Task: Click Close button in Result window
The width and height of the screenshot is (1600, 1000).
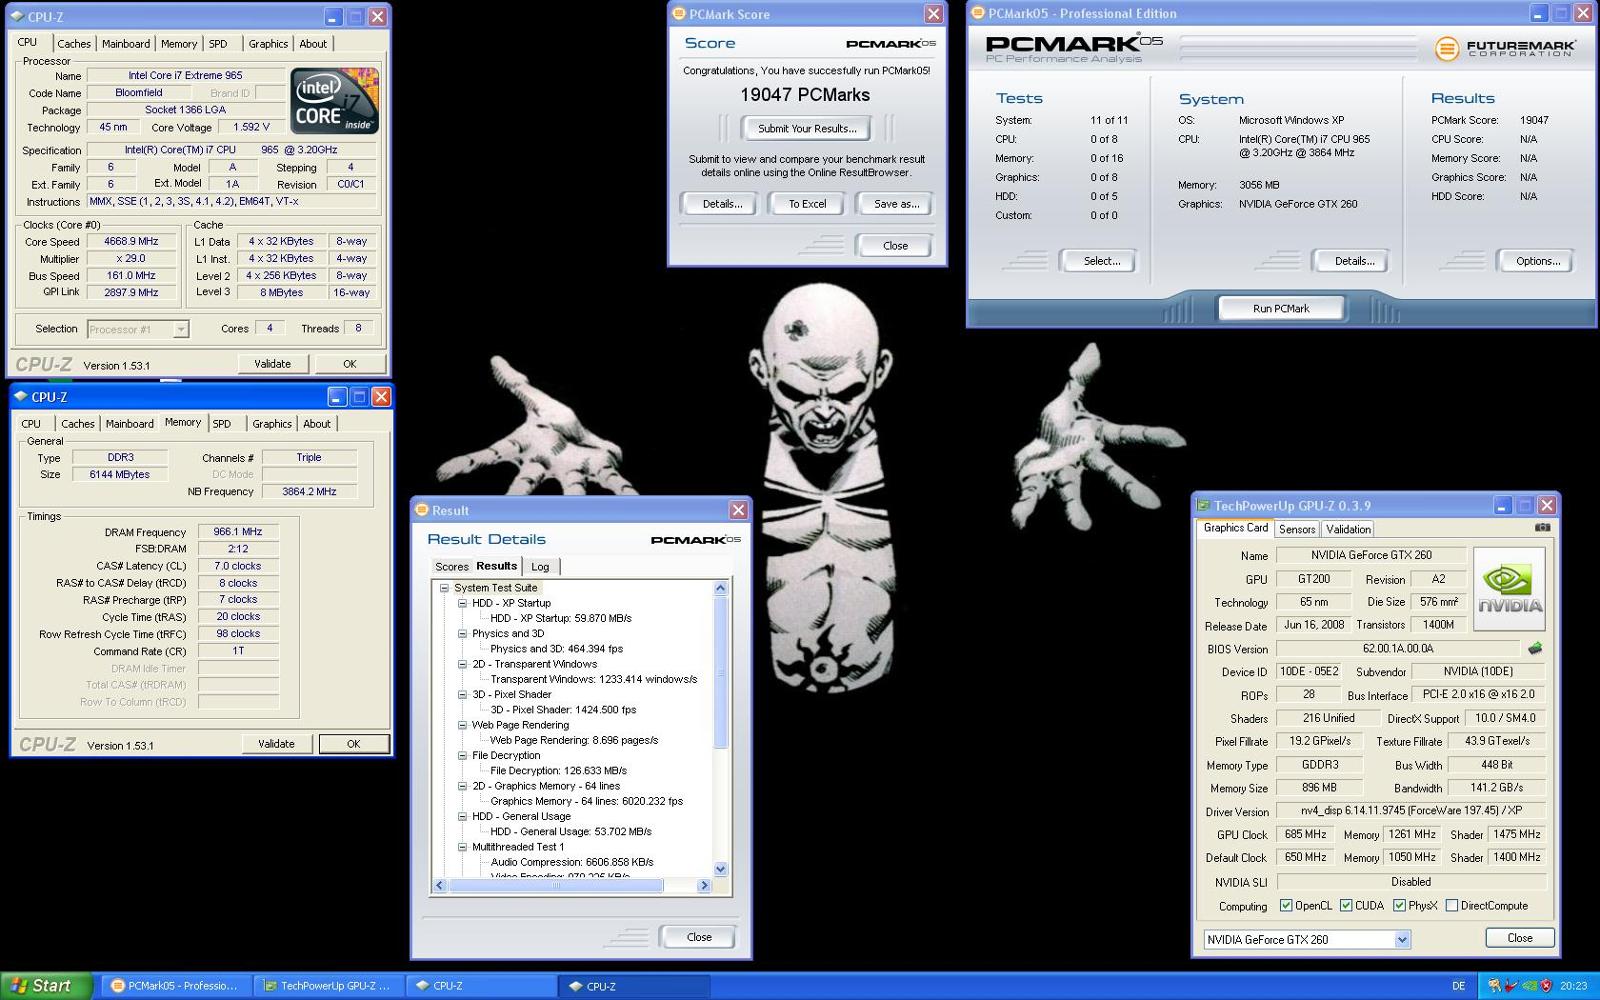Action: click(699, 938)
